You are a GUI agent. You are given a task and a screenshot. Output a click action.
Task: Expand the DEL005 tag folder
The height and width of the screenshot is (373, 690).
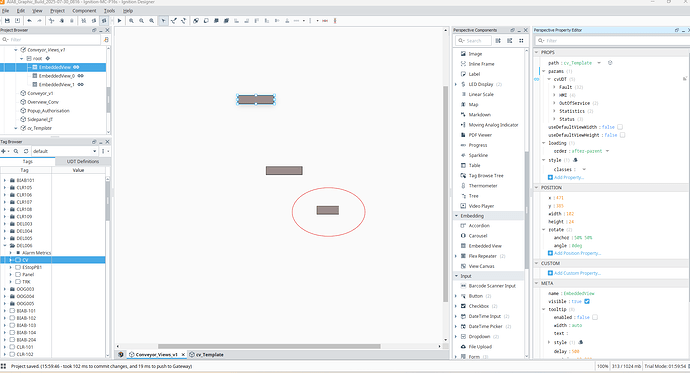tap(5, 238)
